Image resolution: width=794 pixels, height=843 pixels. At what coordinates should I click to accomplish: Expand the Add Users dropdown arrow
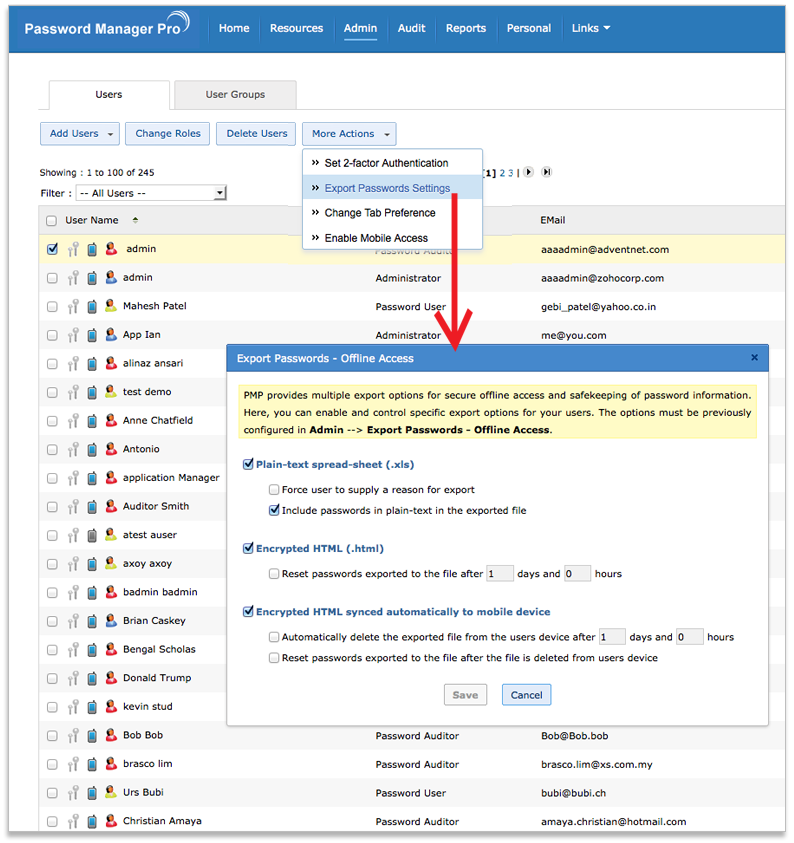110,134
